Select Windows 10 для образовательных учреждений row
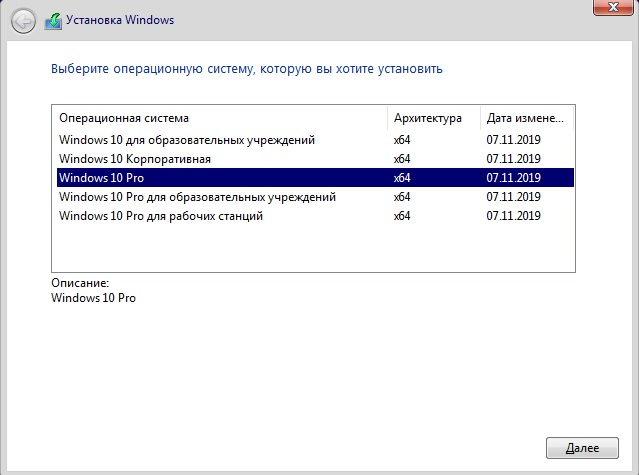The width and height of the screenshot is (639, 475). point(315,140)
